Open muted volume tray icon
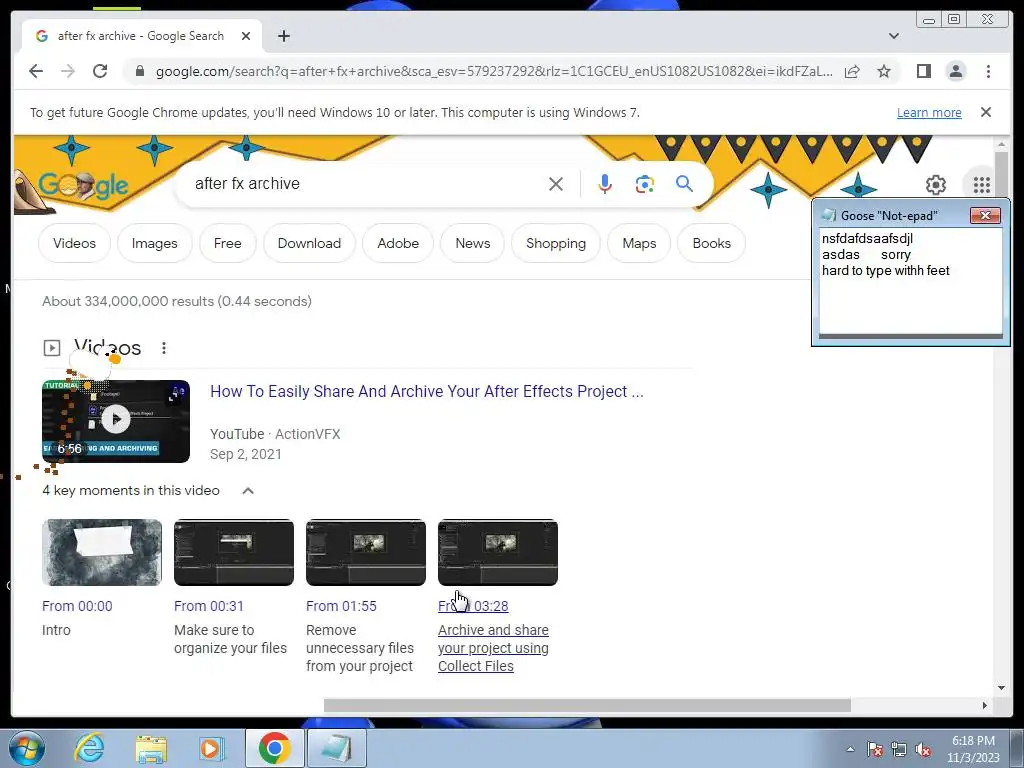This screenshot has height=768, width=1024. pos(923,749)
